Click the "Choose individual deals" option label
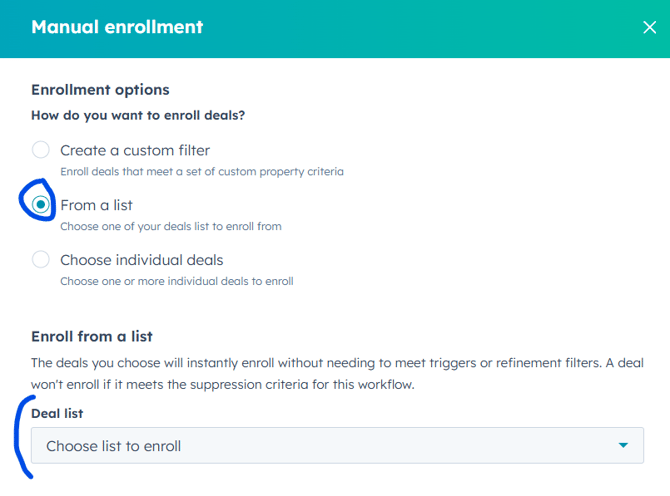Image resolution: width=670 pixels, height=496 pixels. [141, 260]
